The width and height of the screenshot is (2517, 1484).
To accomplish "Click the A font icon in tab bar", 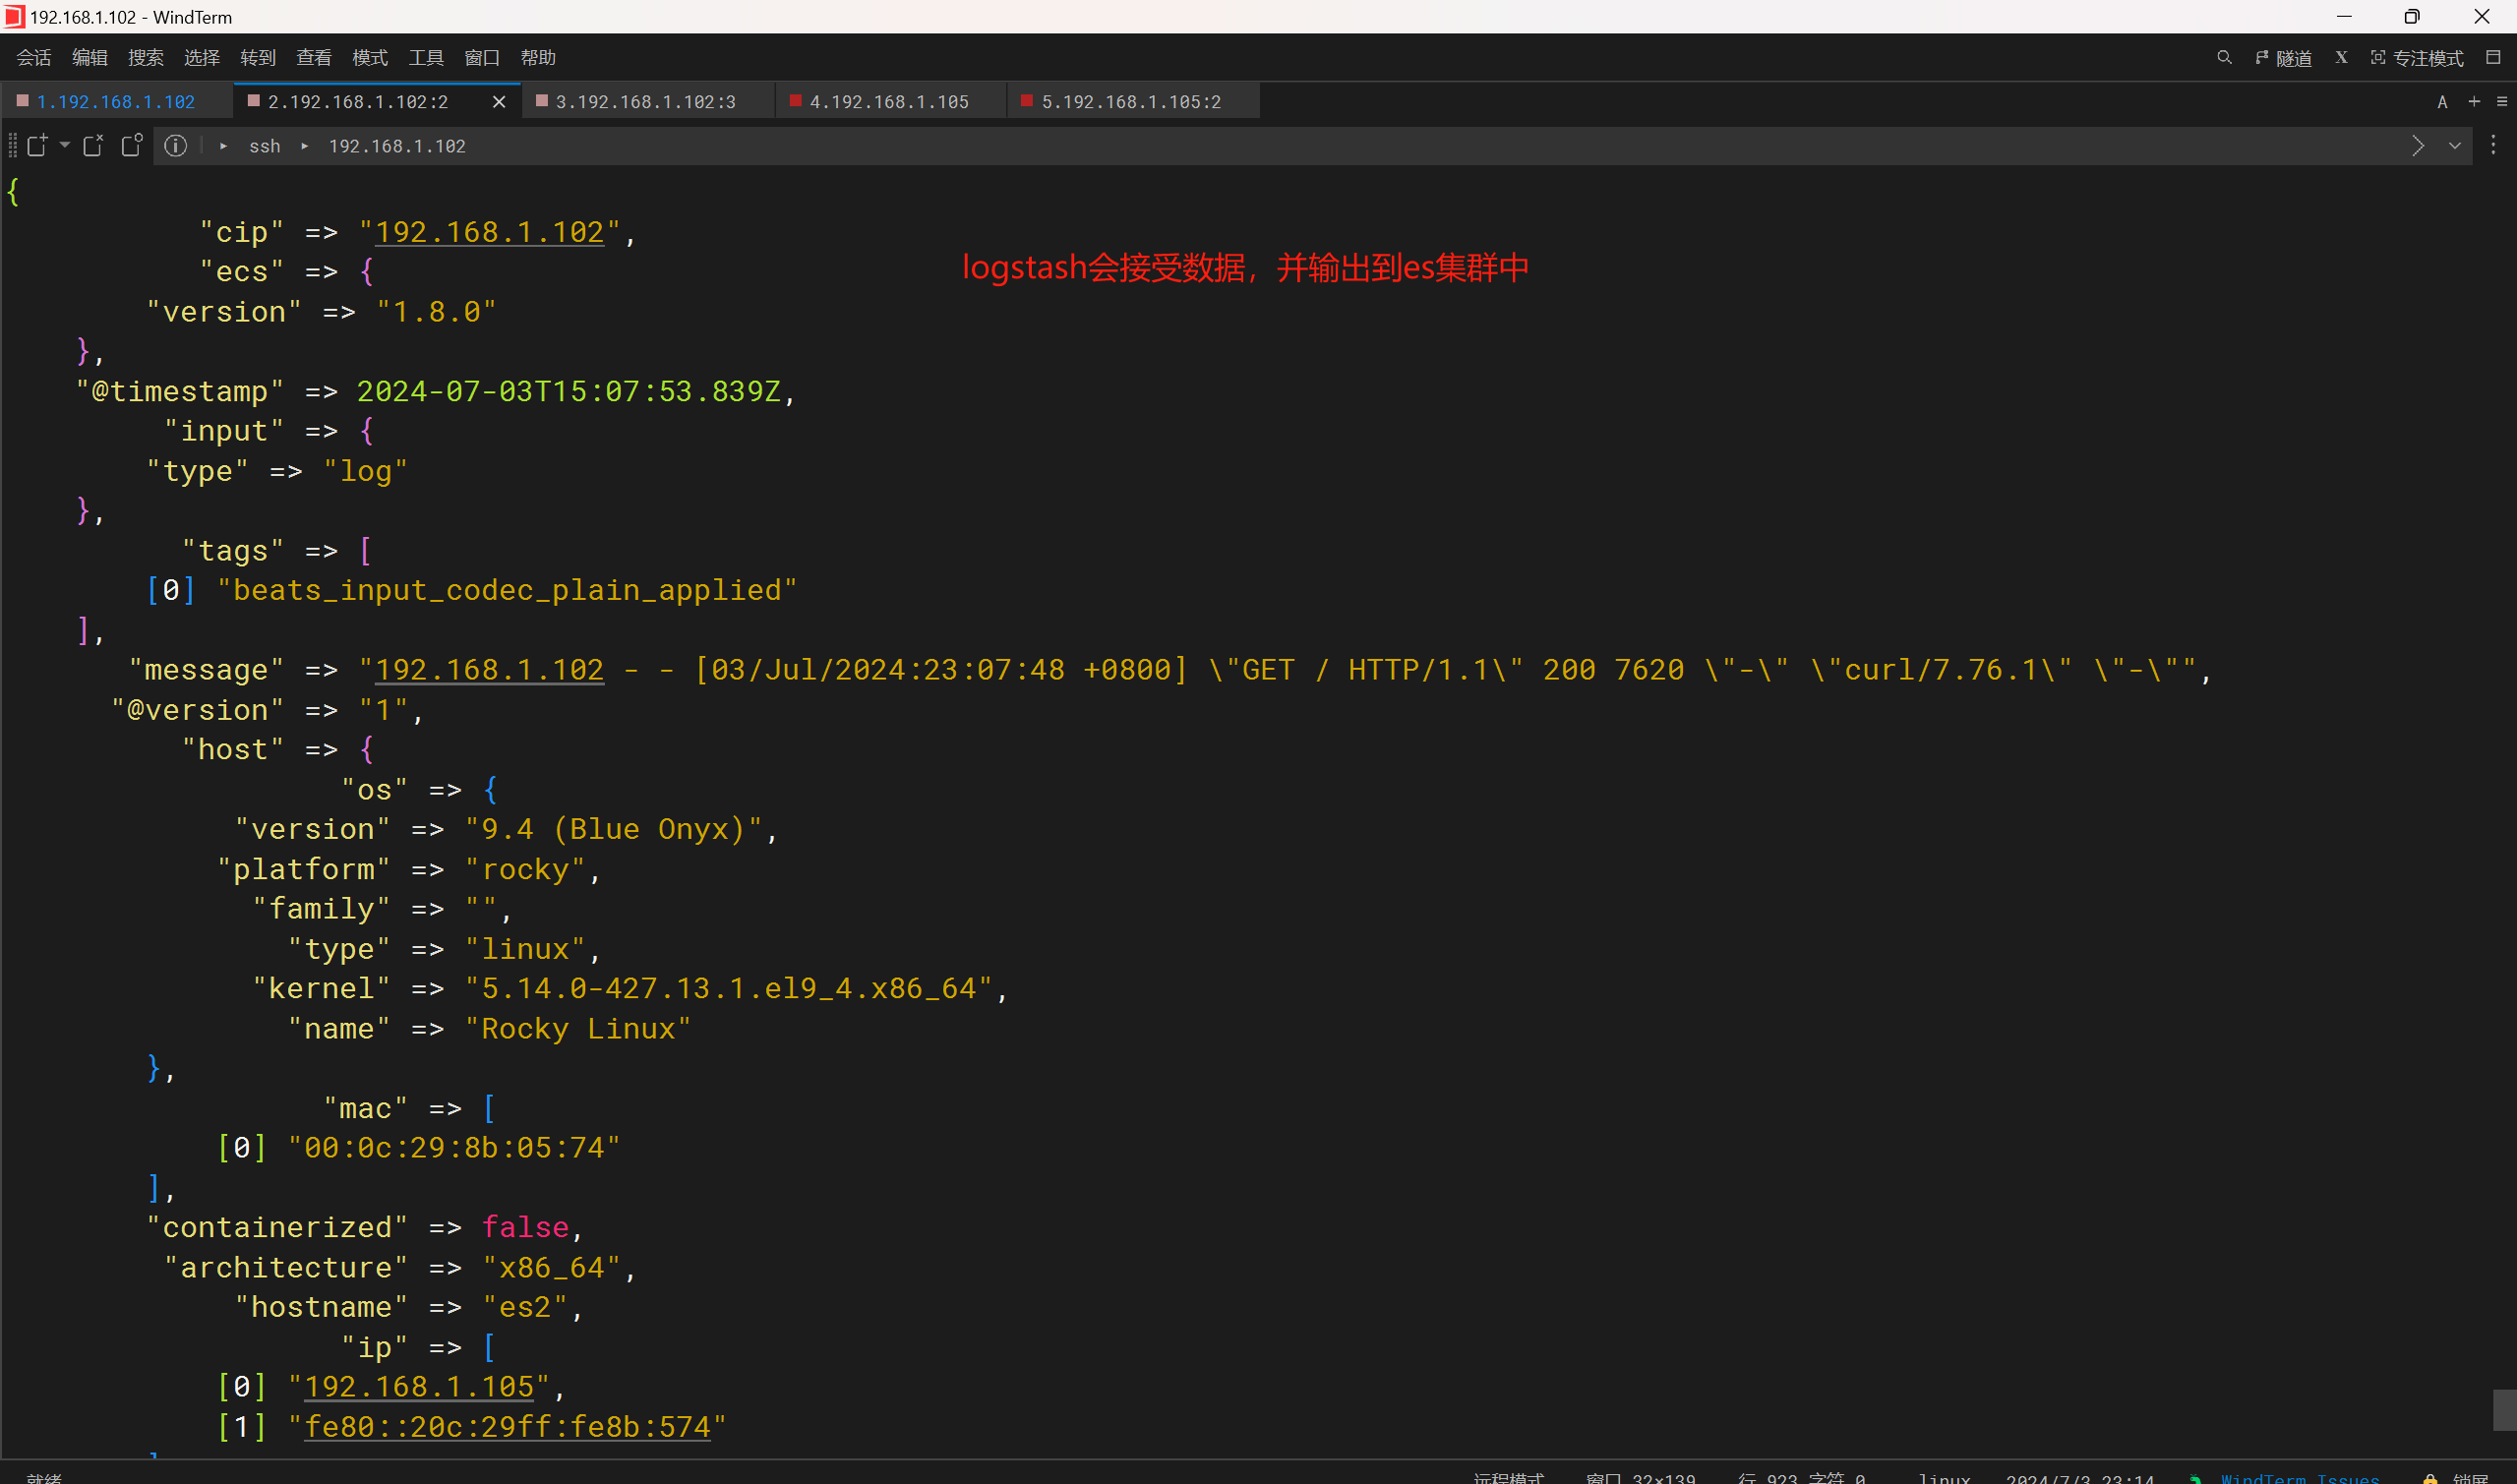I will (x=2442, y=102).
